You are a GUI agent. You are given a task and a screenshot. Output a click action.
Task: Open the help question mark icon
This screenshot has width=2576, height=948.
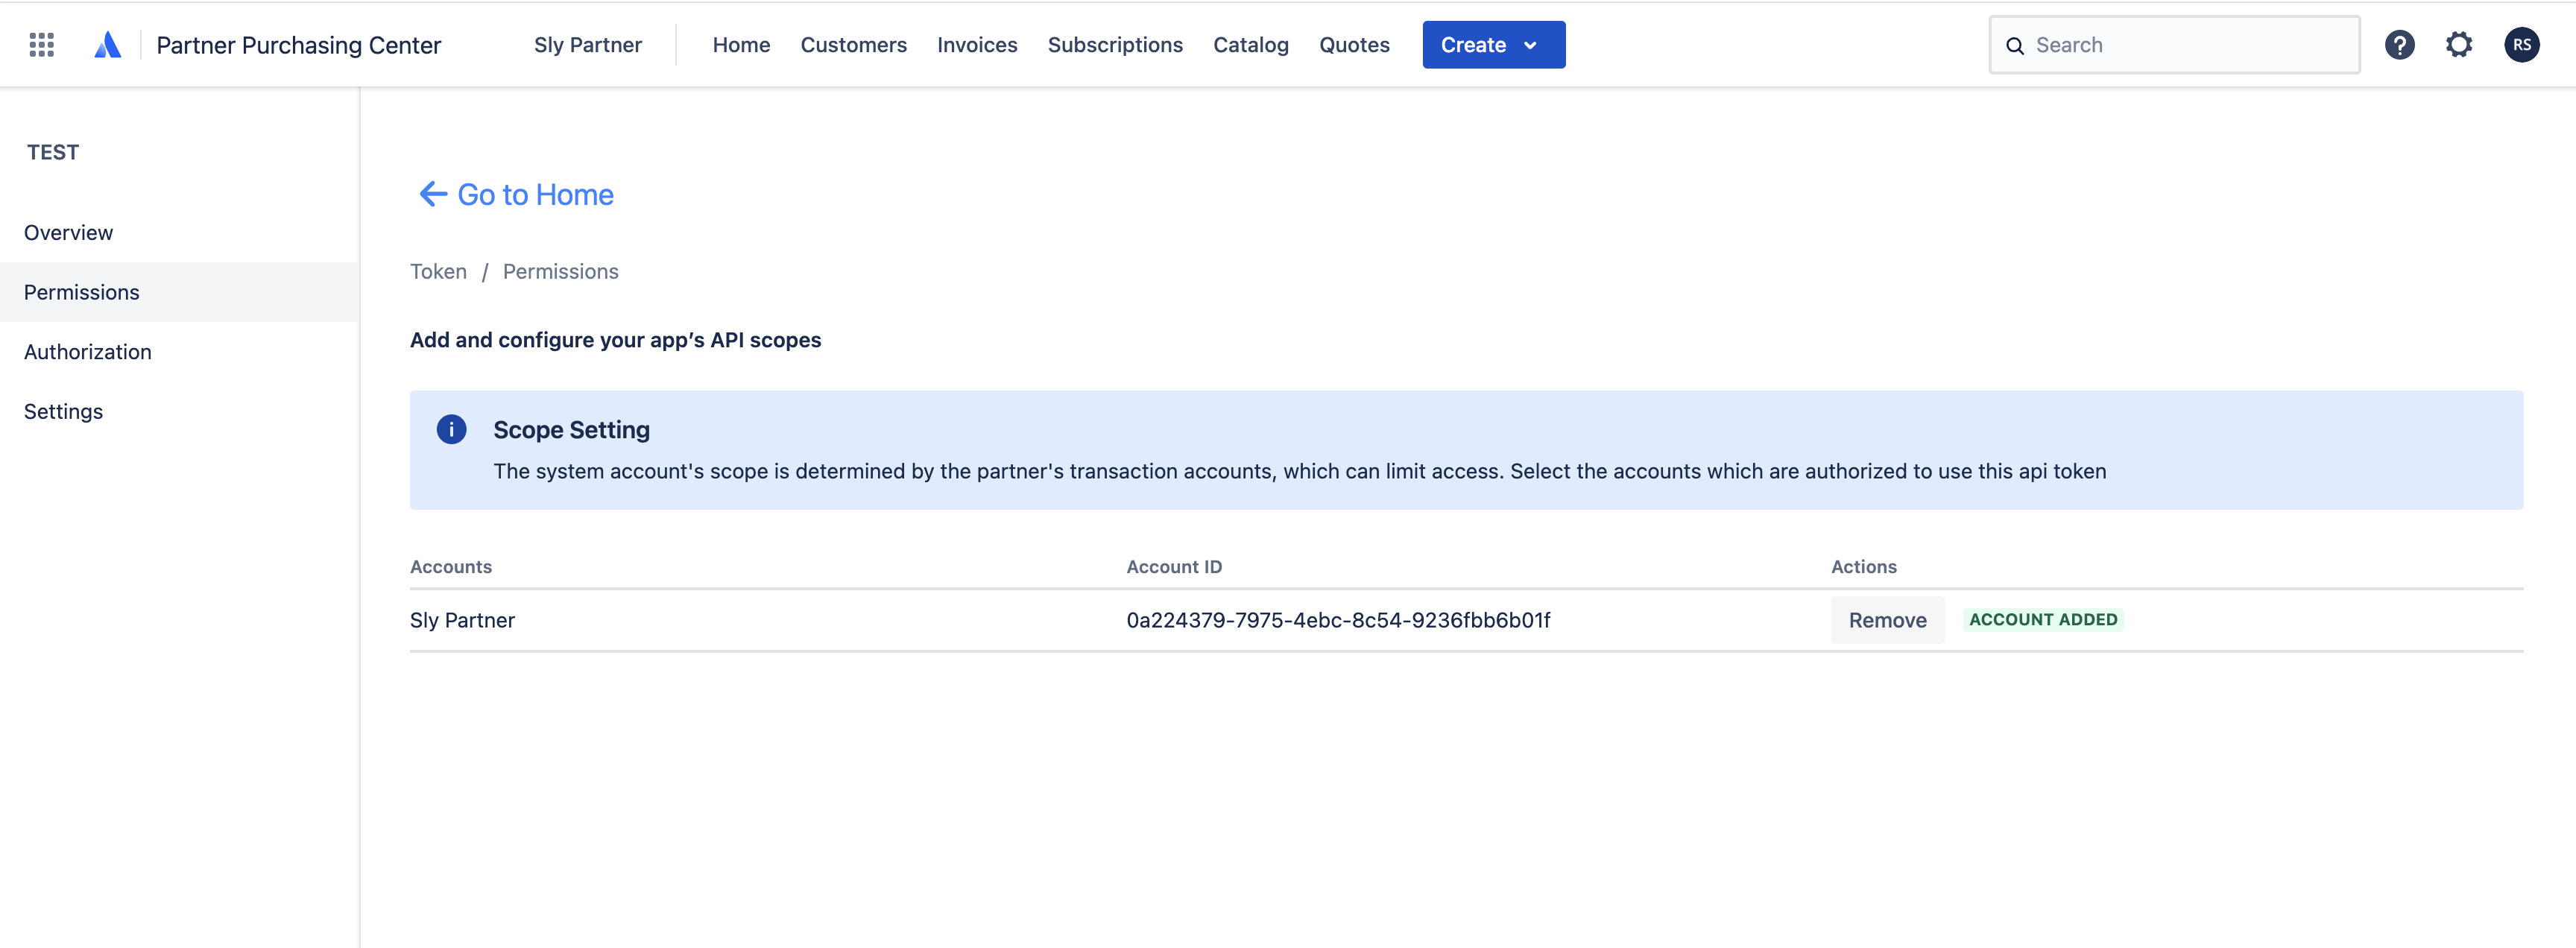point(2400,44)
